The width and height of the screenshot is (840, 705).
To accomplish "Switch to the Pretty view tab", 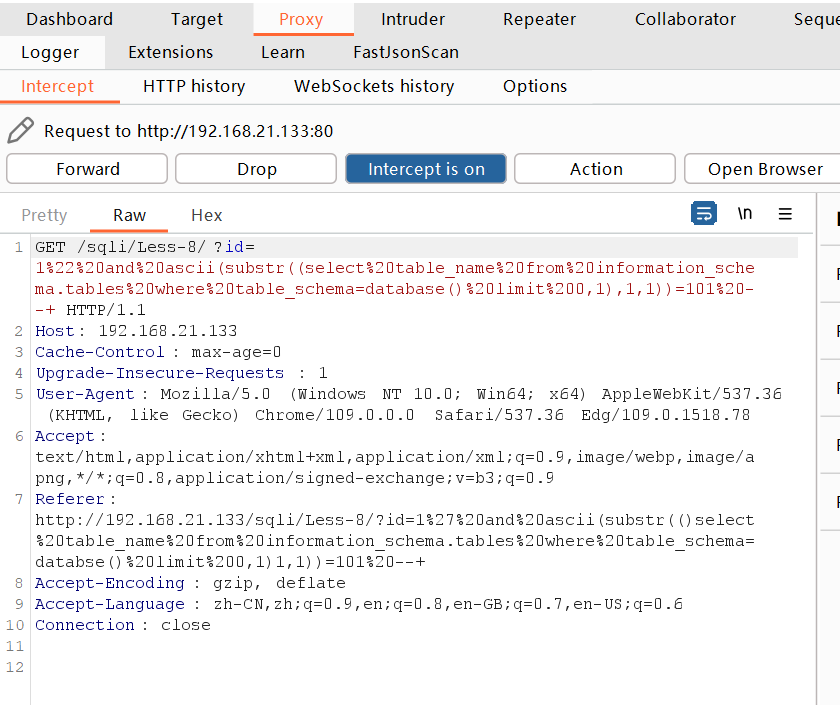I will point(44,215).
